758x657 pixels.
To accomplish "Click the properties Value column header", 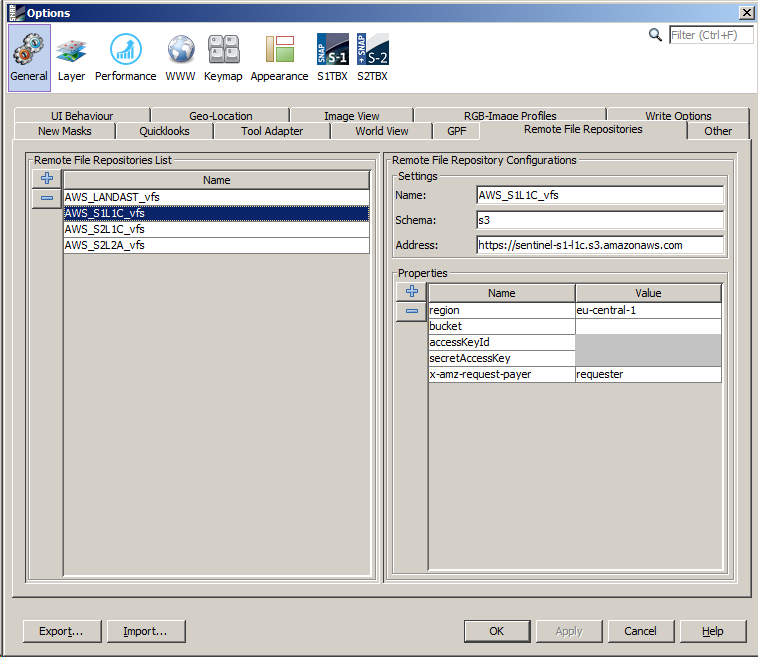I will click(648, 293).
